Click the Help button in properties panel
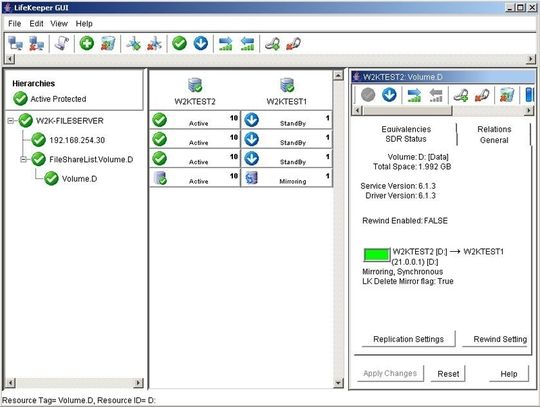 pos(509,374)
